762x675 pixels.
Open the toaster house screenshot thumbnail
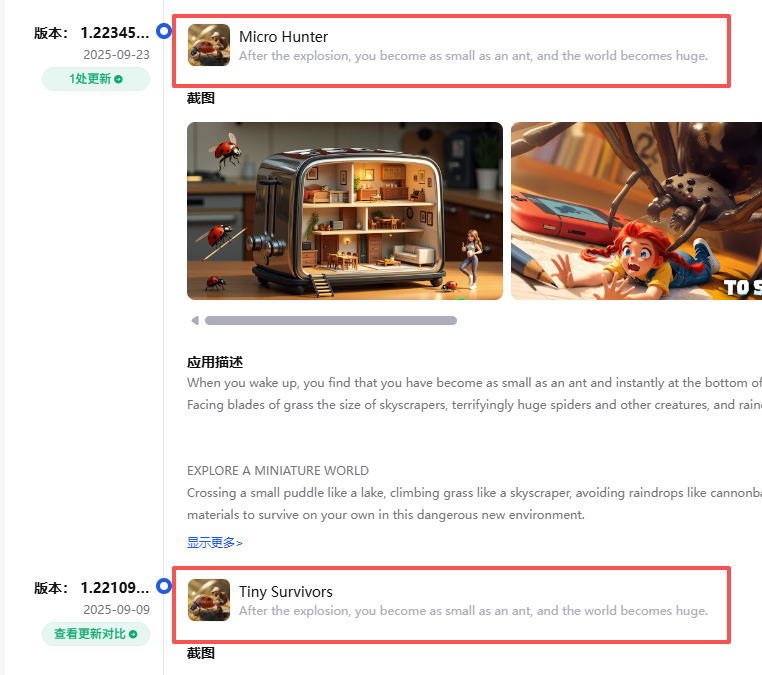(x=345, y=211)
